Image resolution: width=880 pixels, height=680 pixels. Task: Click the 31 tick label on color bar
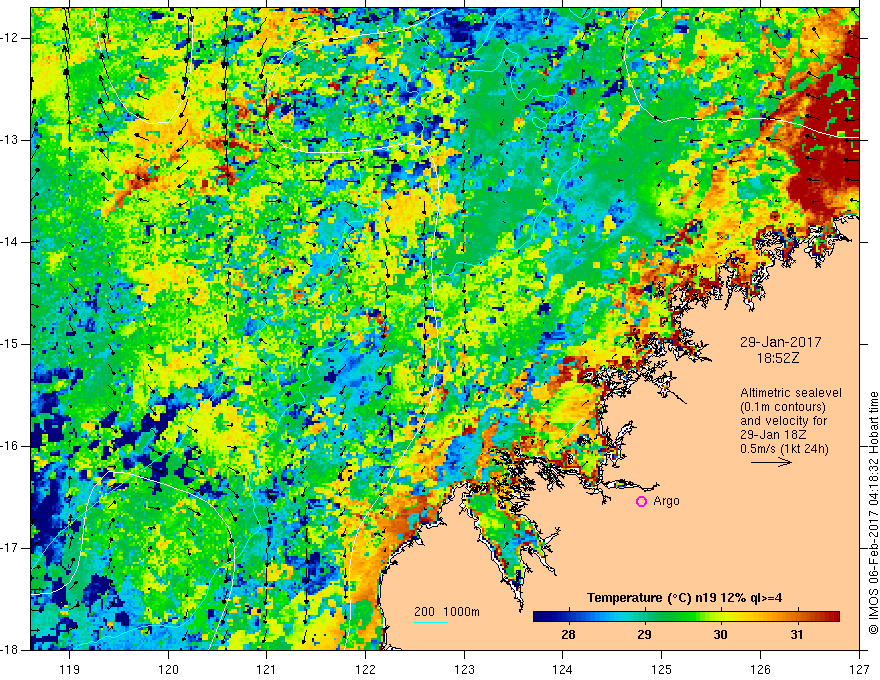click(x=796, y=635)
